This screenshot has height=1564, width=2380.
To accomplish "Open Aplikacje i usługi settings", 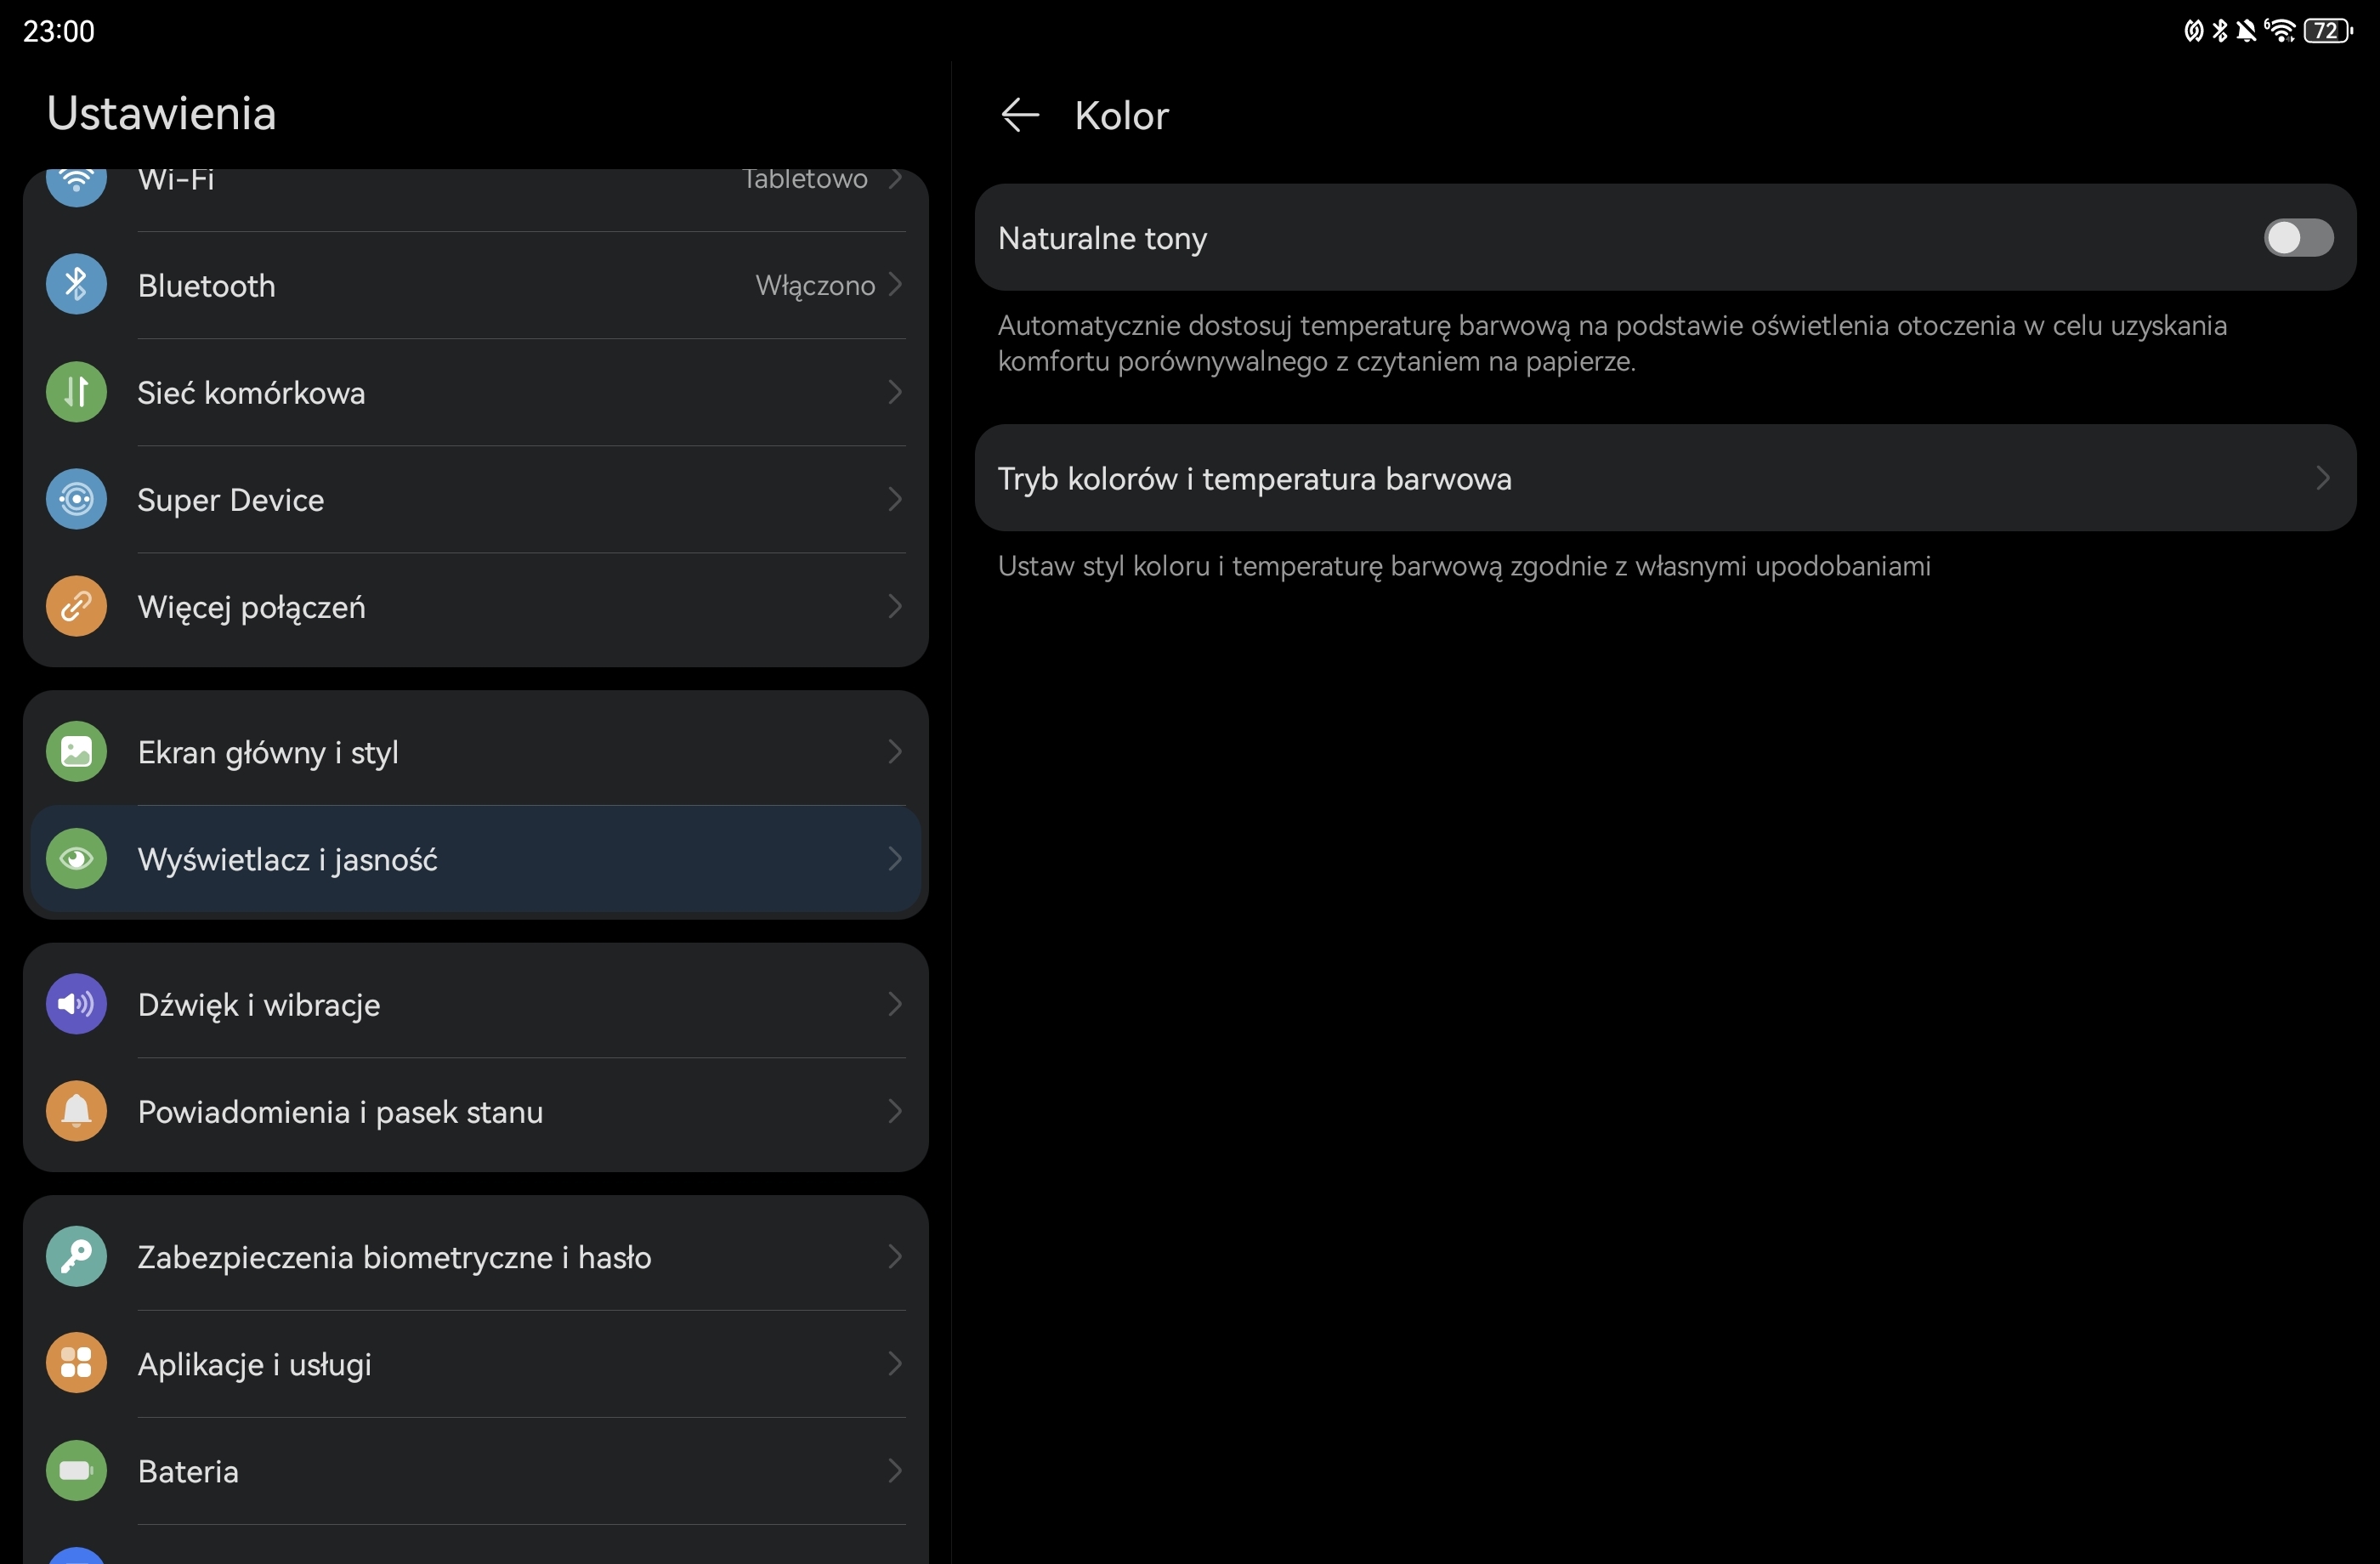I will (x=476, y=1363).
